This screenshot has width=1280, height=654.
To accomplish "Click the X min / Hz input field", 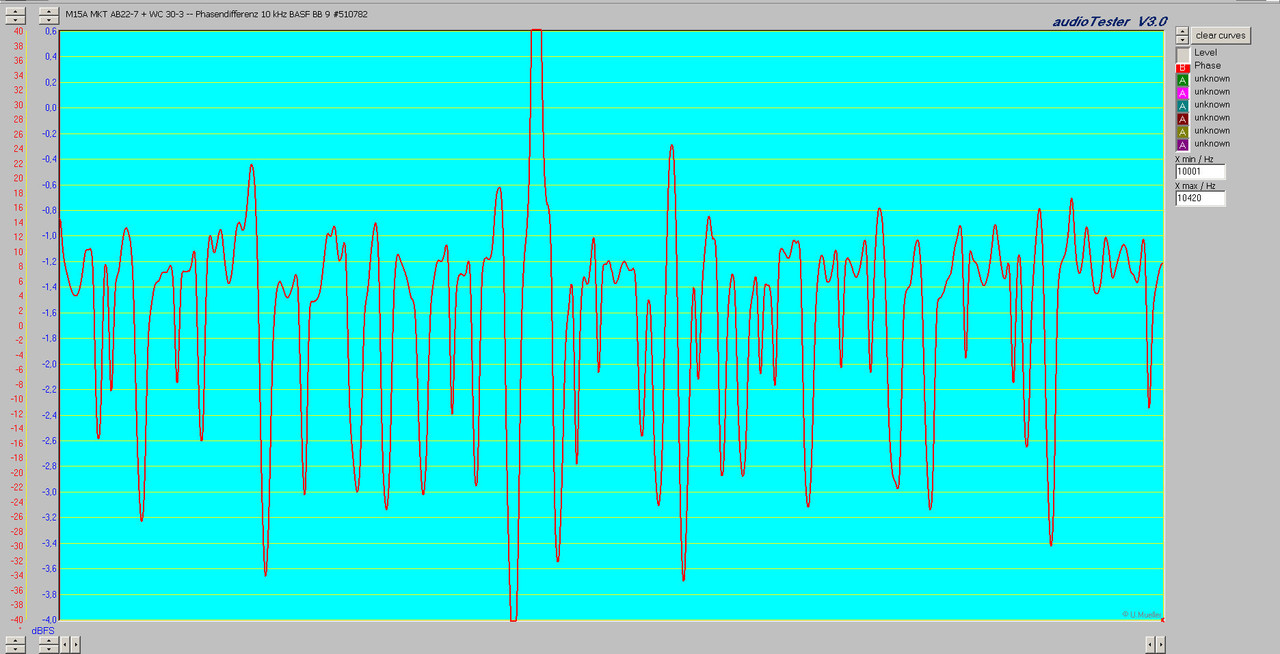I will 1200,172.
